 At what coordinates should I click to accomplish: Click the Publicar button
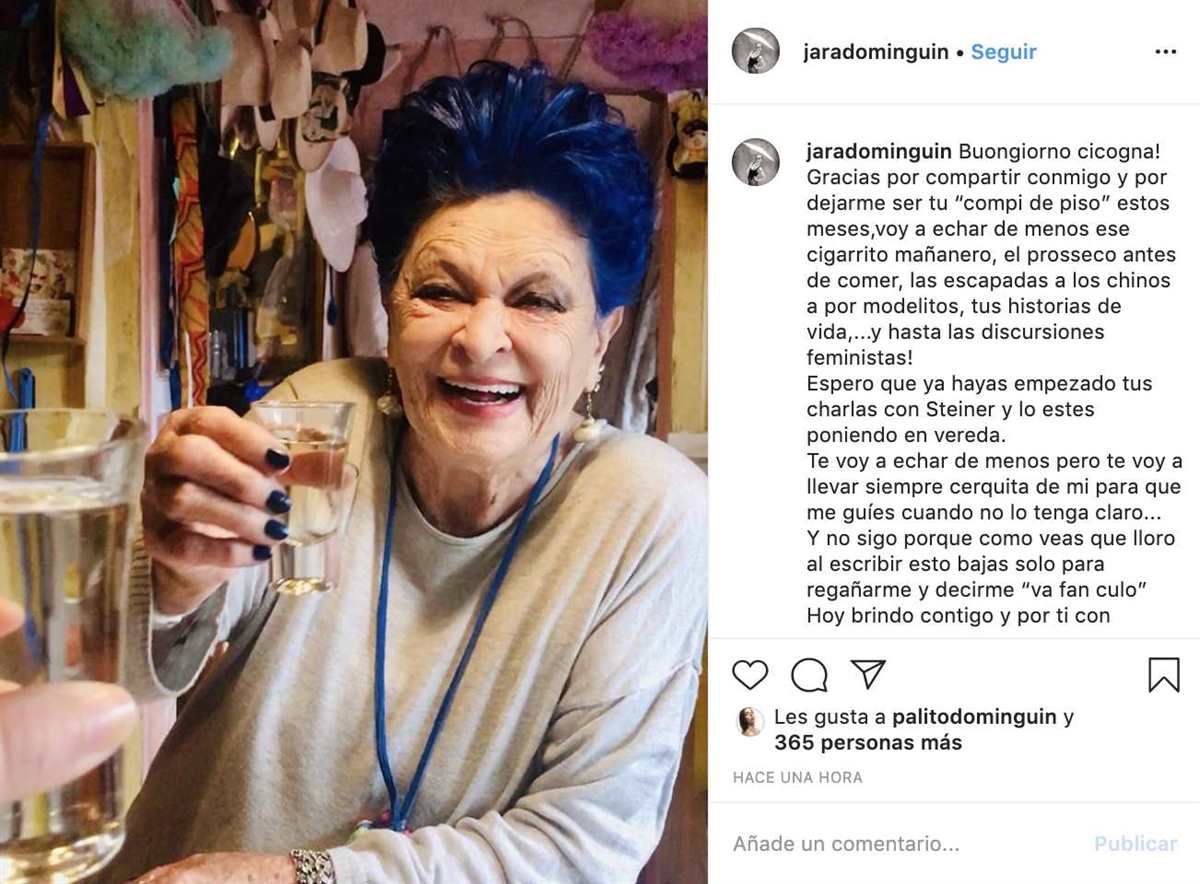pyautogui.click(x=1135, y=844)
